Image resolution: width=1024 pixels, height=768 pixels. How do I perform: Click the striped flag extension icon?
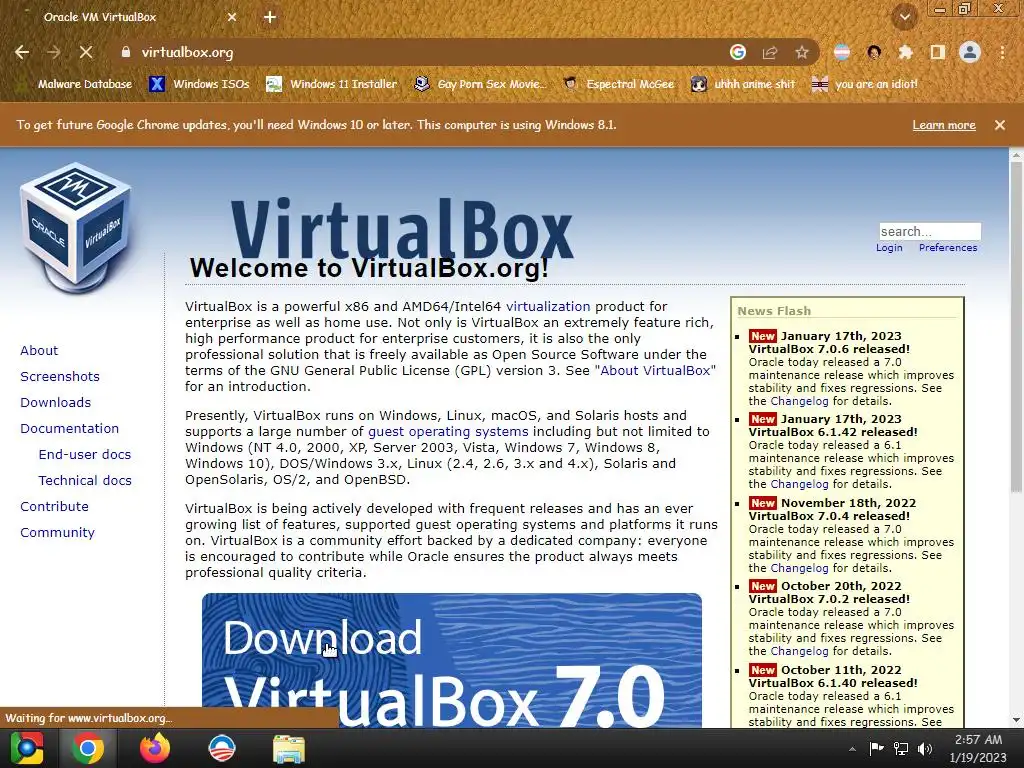[x=842, y=52]
